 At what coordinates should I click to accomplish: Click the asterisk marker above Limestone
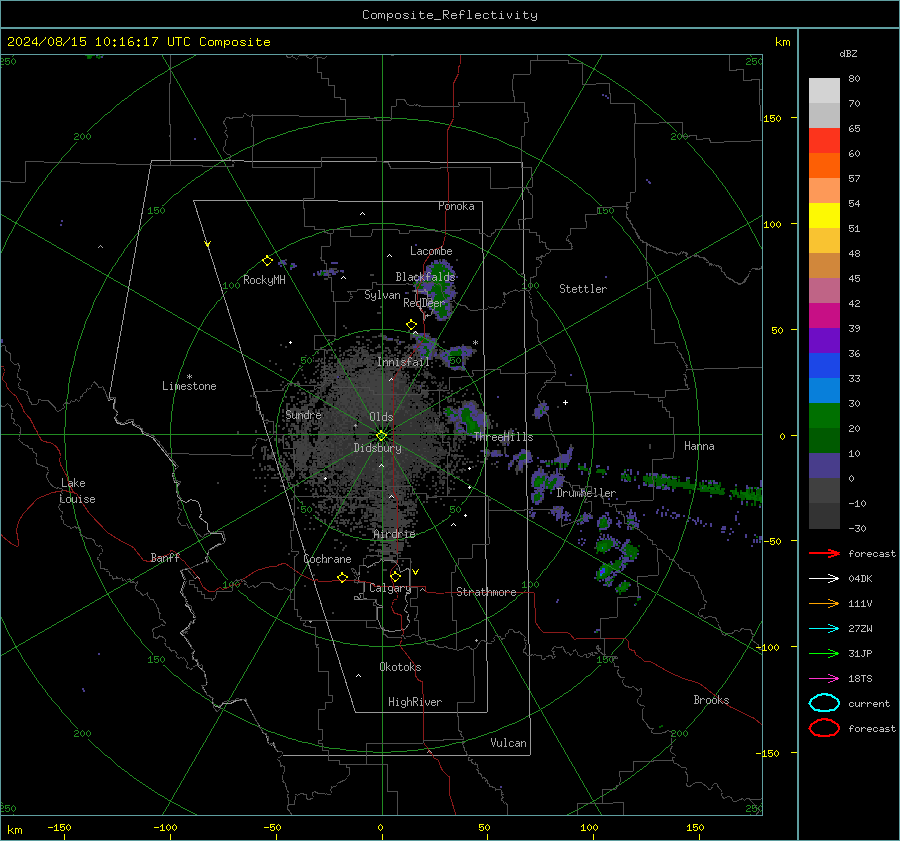(189, 377)
